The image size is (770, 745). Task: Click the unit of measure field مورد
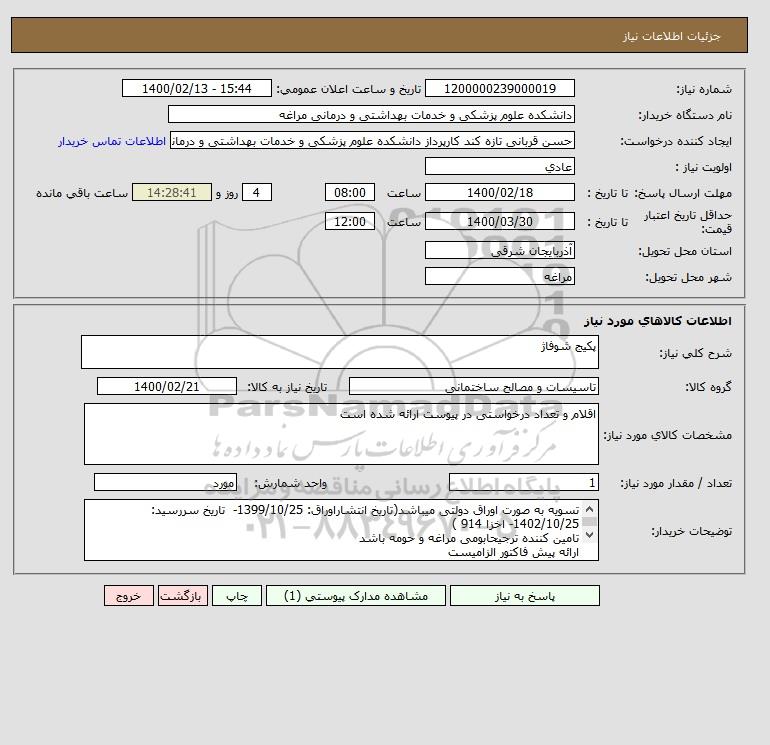coord(165,483)
